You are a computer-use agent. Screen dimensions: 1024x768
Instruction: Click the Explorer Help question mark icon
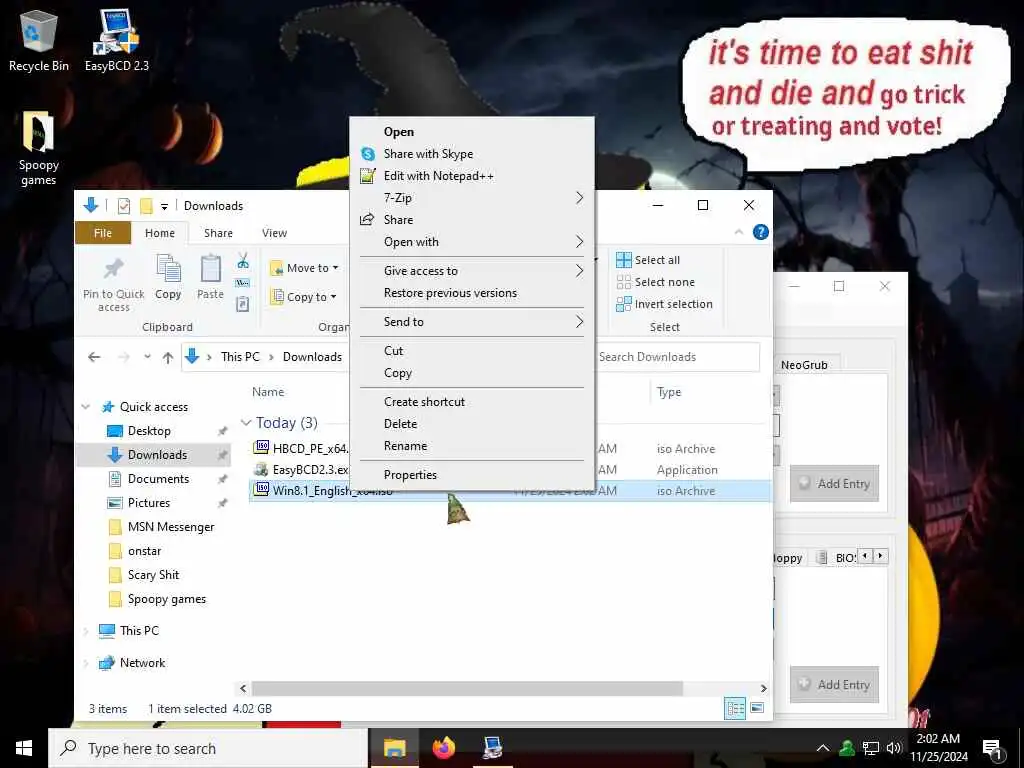[x=761, y=232]
